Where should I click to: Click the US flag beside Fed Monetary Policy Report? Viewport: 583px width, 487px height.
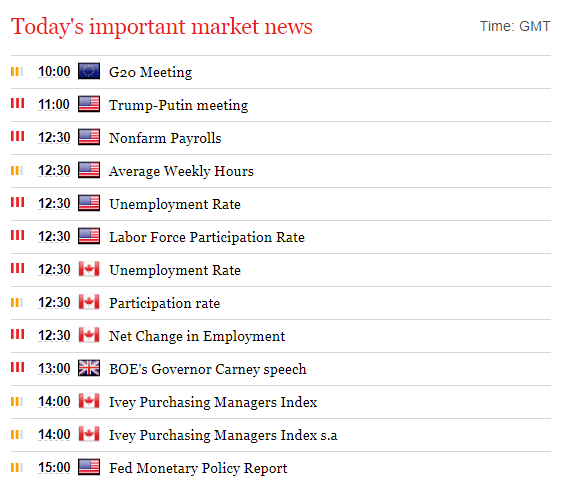pos(89,467)
